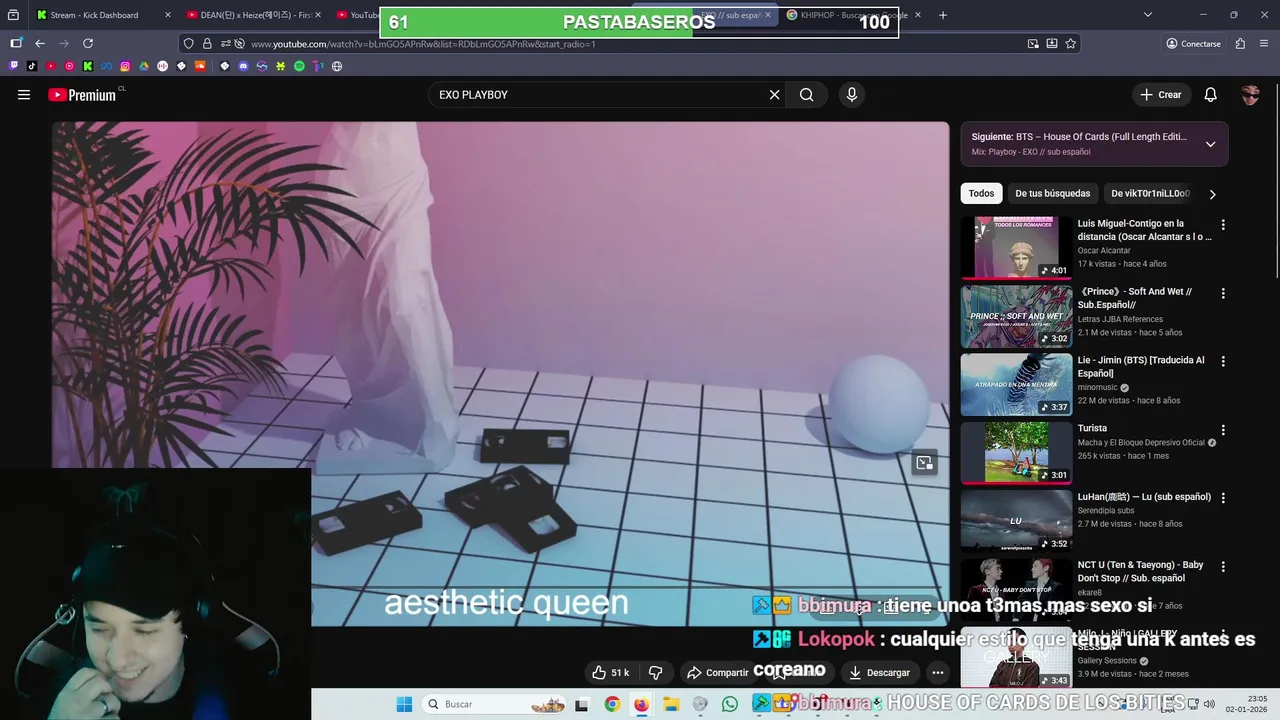Open Windows Start menu
This screenshot has height=720, width=1280.
point(404,704)
